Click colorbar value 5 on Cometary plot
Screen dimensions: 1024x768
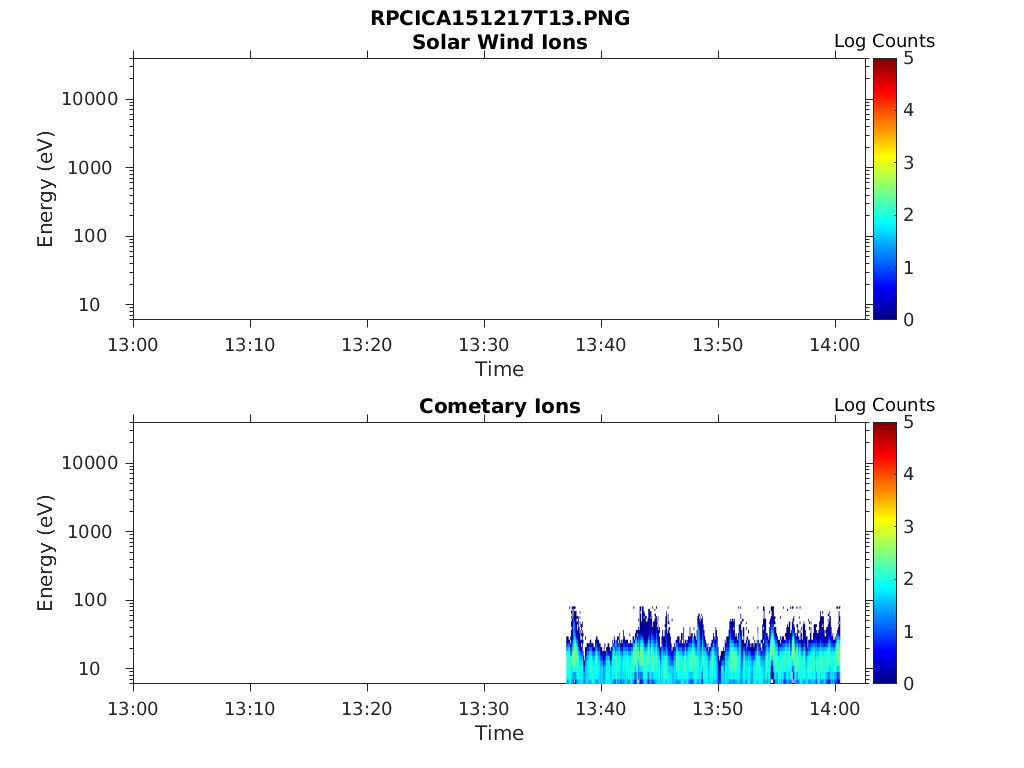tap(908, 423)
